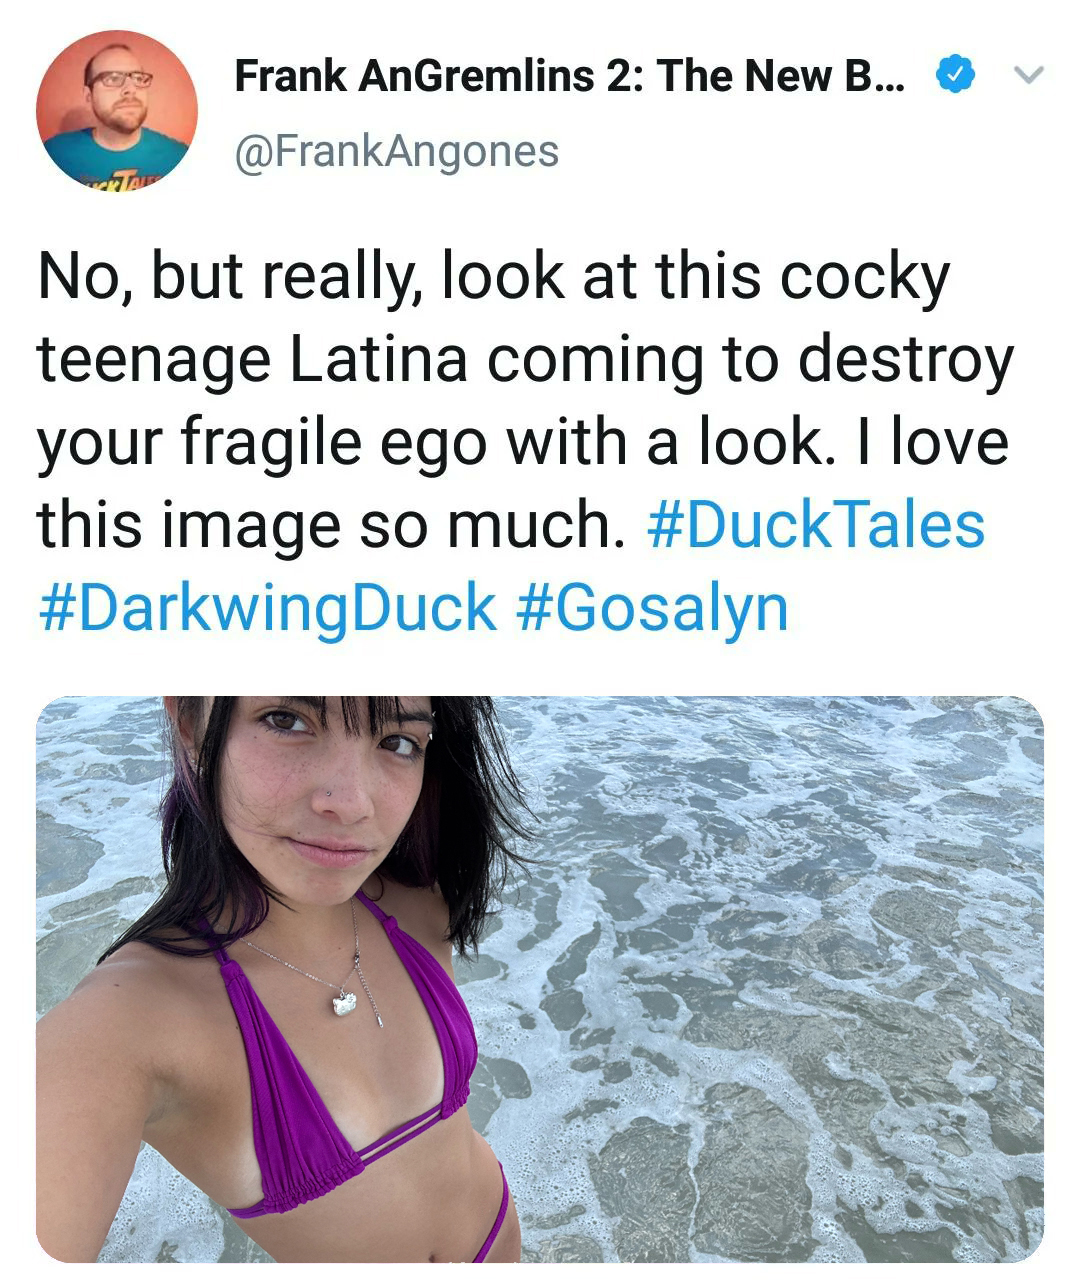Select the tweet body text
1080x1288 pixels.
525,442
